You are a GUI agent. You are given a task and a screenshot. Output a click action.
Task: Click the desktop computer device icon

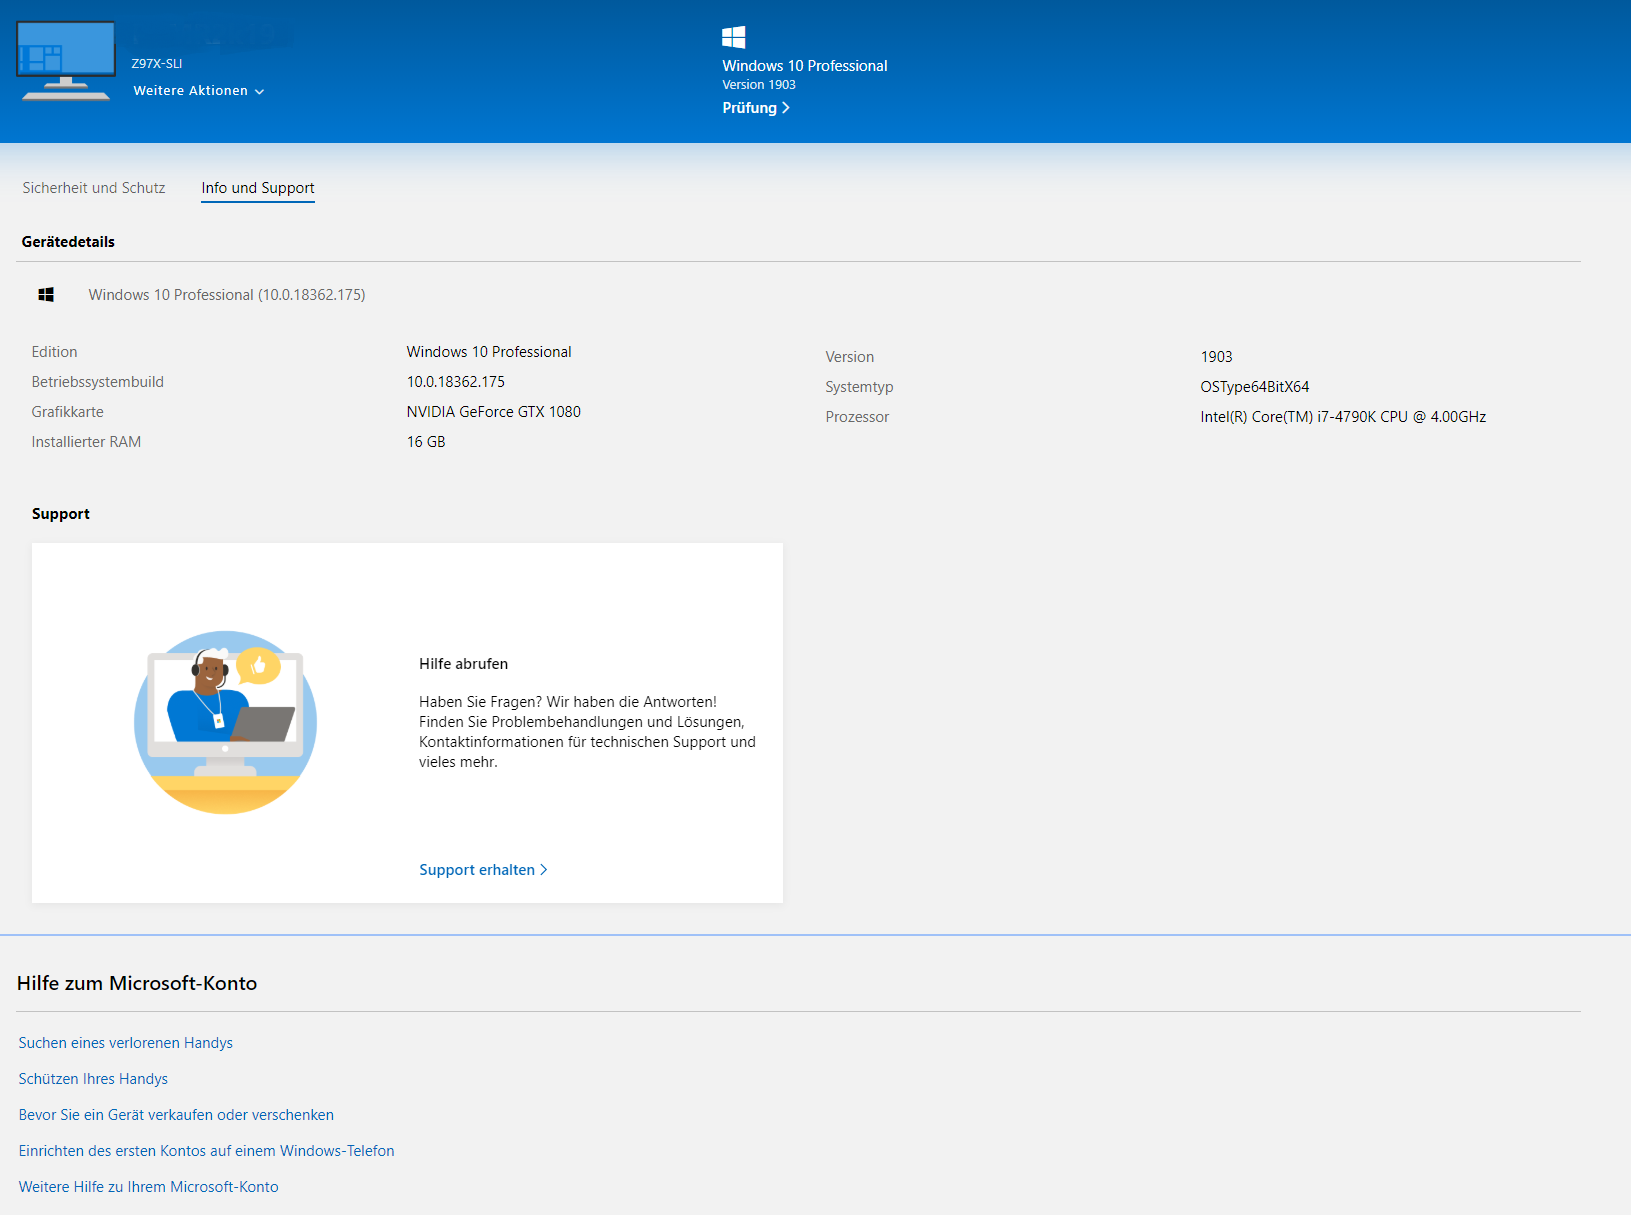[66, 60]
